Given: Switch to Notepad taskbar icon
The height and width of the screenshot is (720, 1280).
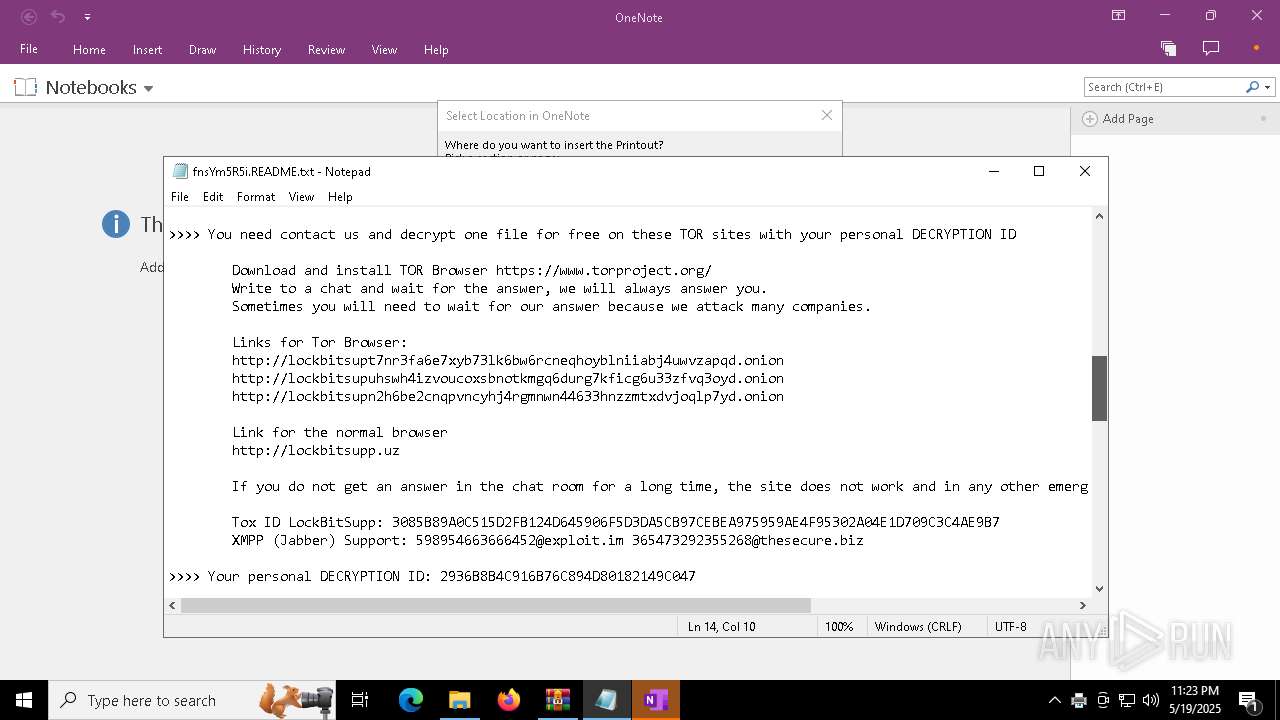Looking at the screenshot, I should click(x=606, y=700).
